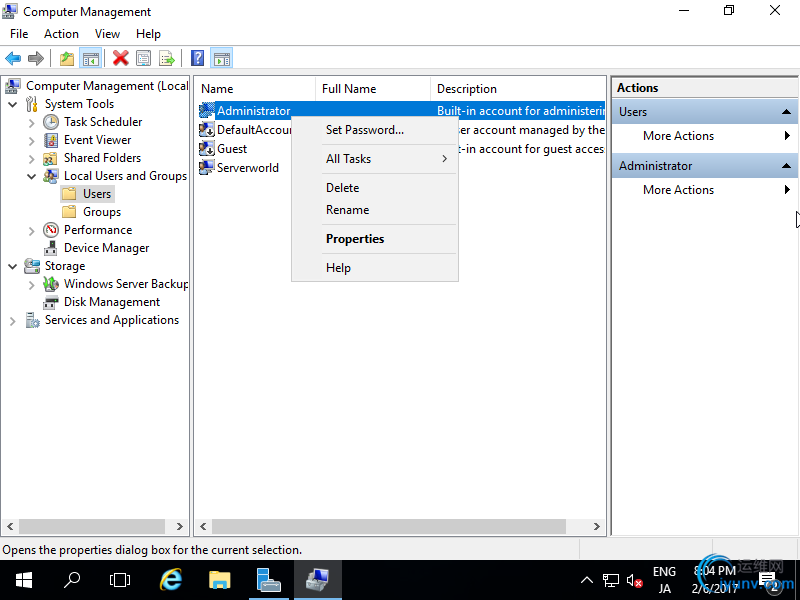
Task: Sort by the Description column header
Action: point(518,89)
